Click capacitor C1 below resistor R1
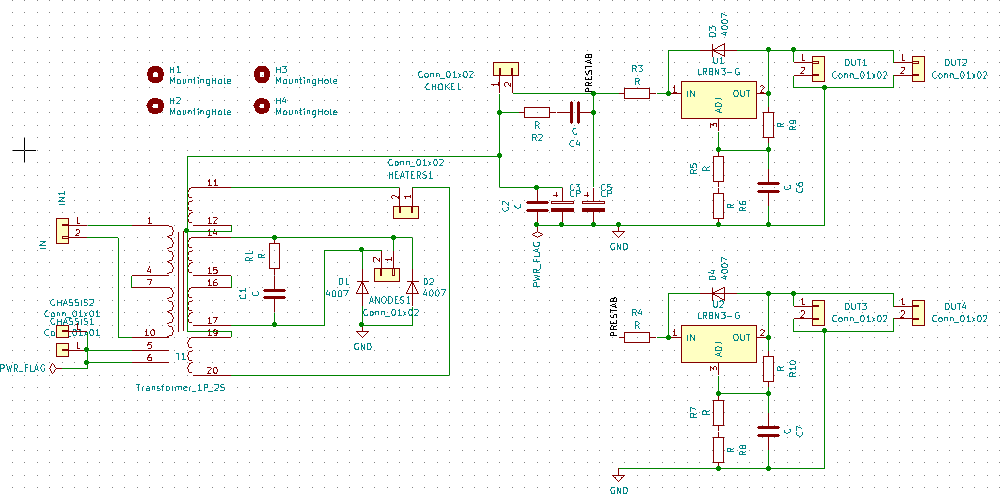Screen dimensions: 1003x499 coord(274,294)
